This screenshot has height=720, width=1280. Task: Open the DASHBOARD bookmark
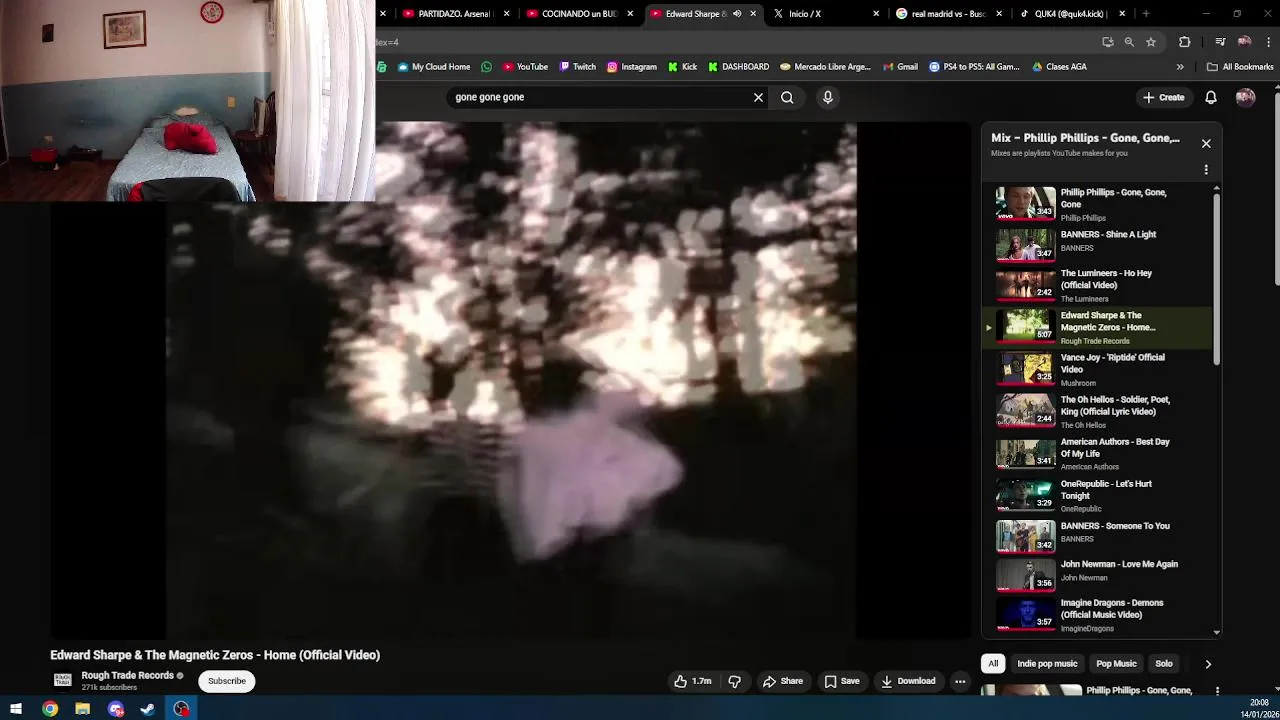(x=738, y=67)
